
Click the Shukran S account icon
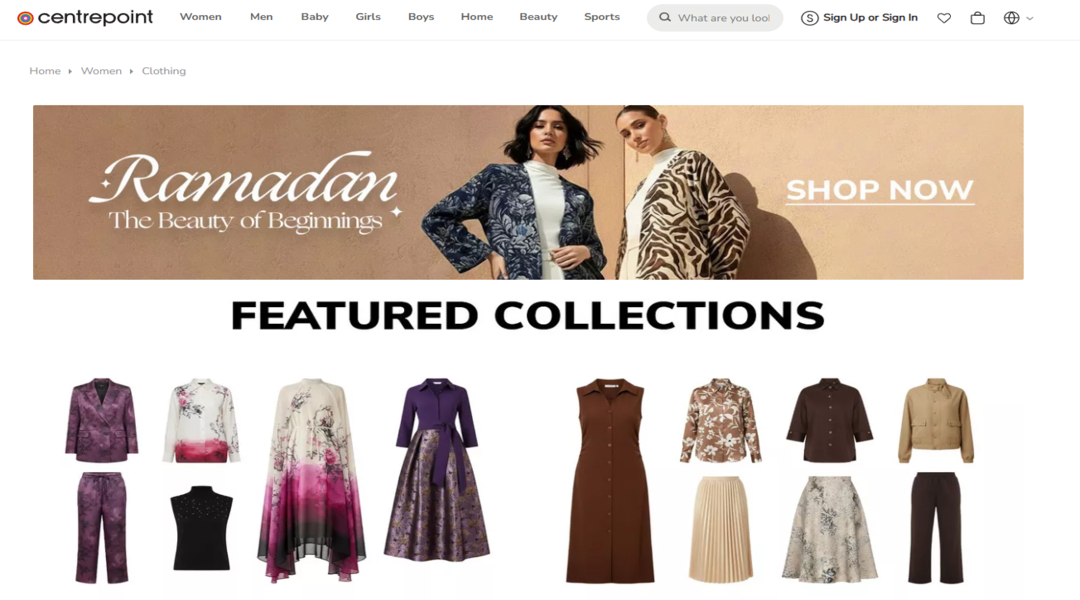pyautogui.click(x=809, y=18)
